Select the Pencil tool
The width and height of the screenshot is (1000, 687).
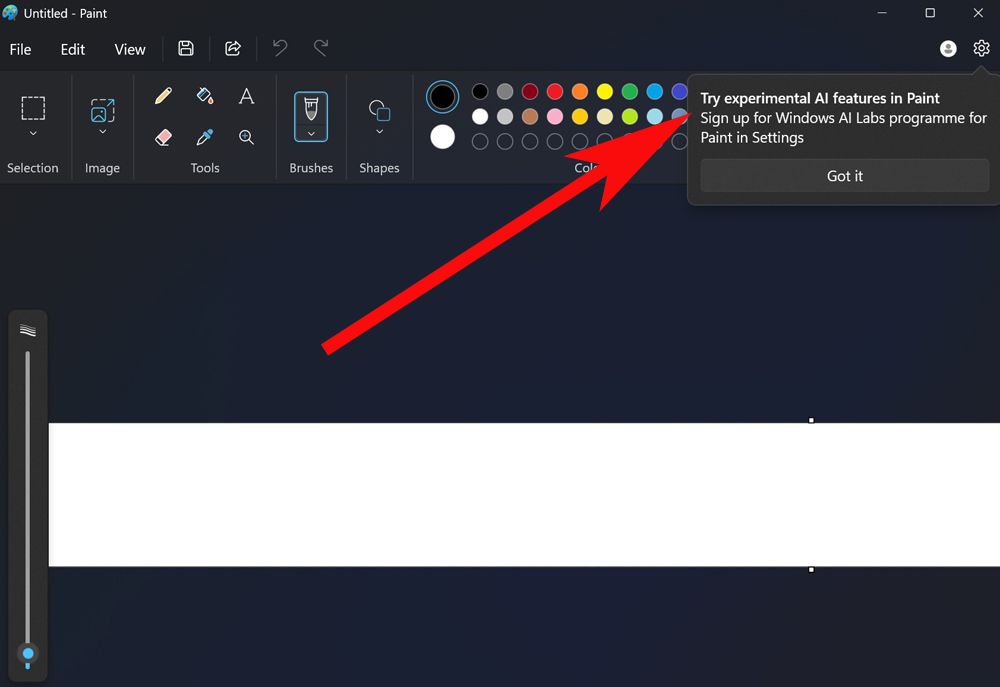coord(163,96)
